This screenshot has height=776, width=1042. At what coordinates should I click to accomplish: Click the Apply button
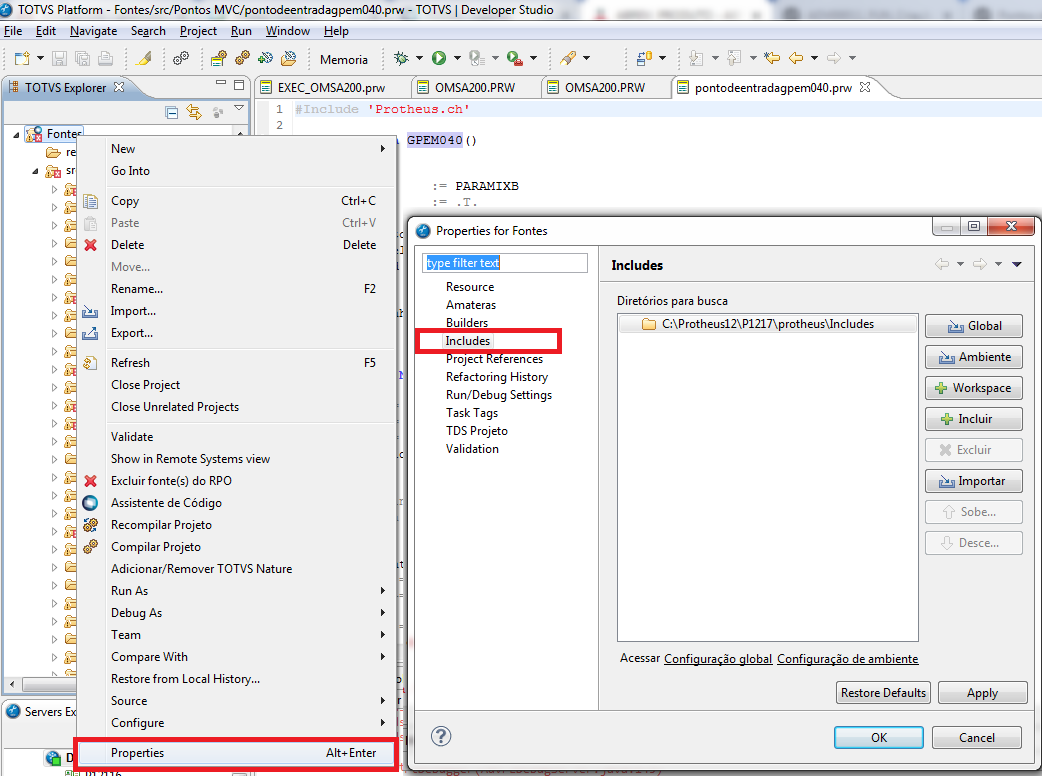click(982, 693)
